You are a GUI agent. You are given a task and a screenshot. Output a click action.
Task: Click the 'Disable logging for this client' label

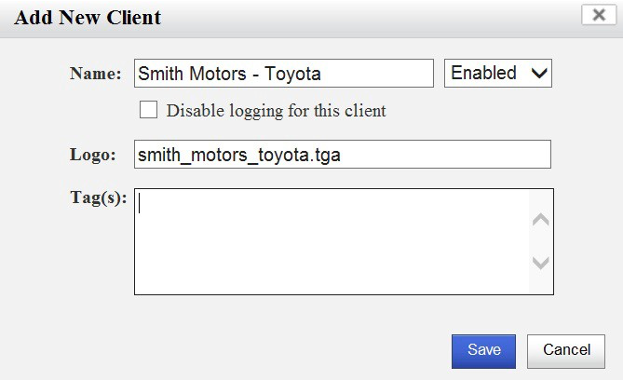276,111
